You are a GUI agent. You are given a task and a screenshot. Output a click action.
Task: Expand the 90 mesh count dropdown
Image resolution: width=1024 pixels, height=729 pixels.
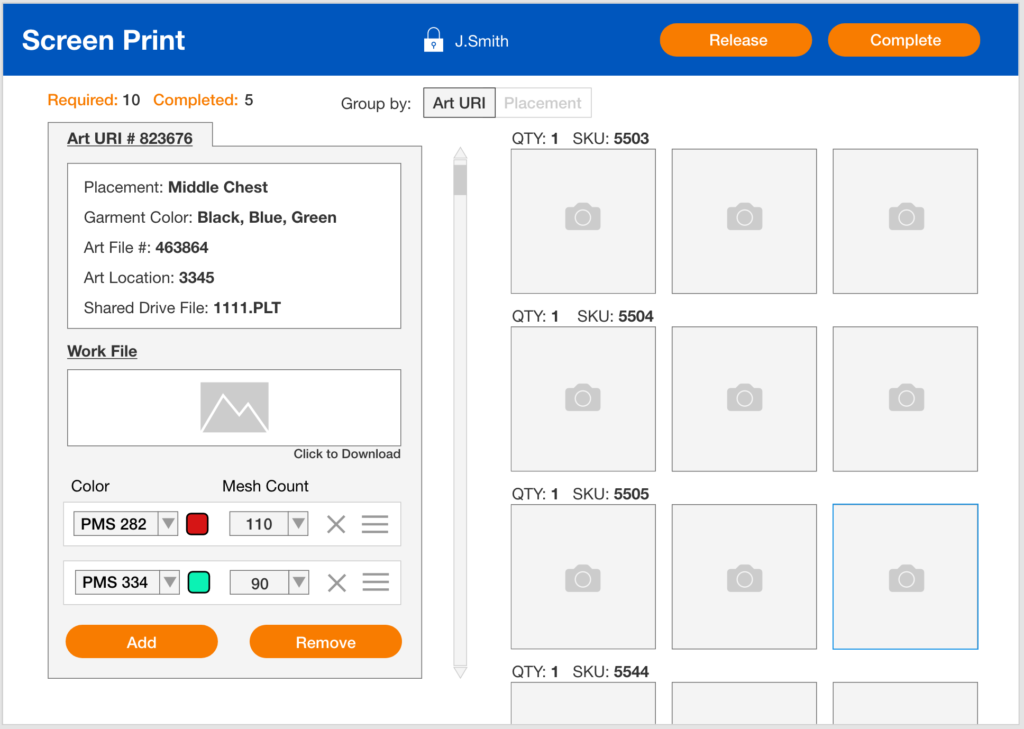pyautogui.click(x=298, y=583)
